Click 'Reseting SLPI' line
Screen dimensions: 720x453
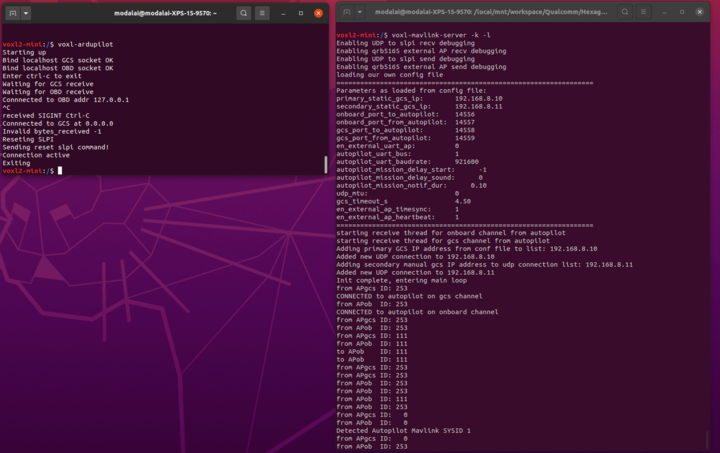[x=28, y=139]
